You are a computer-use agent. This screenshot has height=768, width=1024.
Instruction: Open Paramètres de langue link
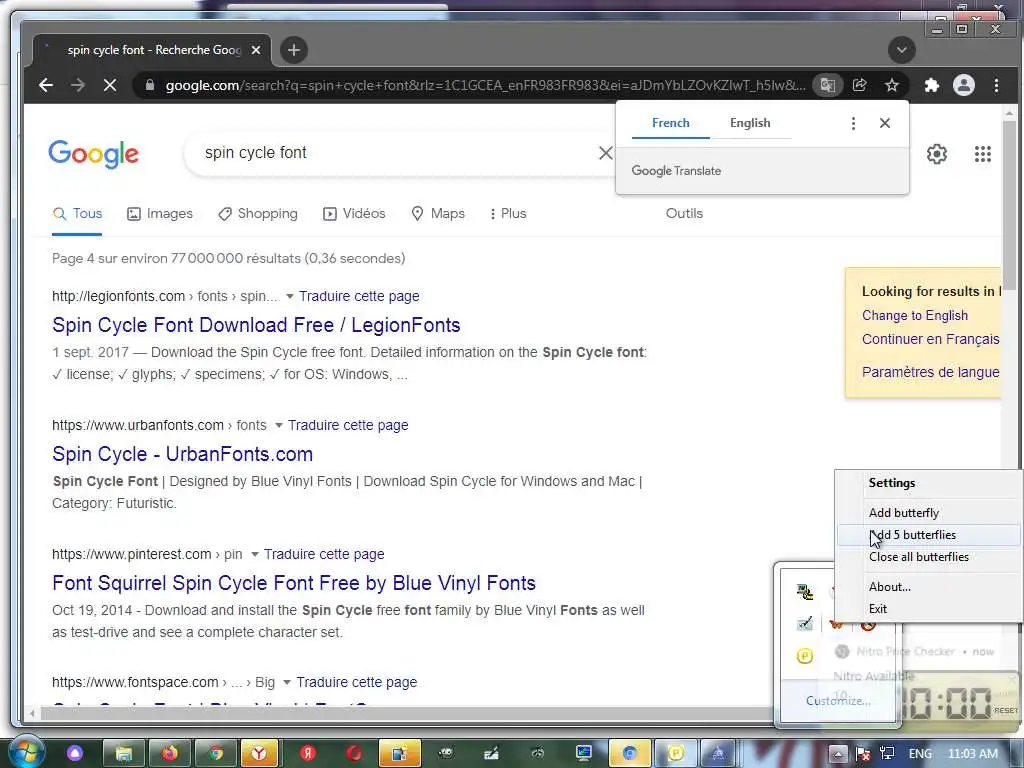[931, 372]
